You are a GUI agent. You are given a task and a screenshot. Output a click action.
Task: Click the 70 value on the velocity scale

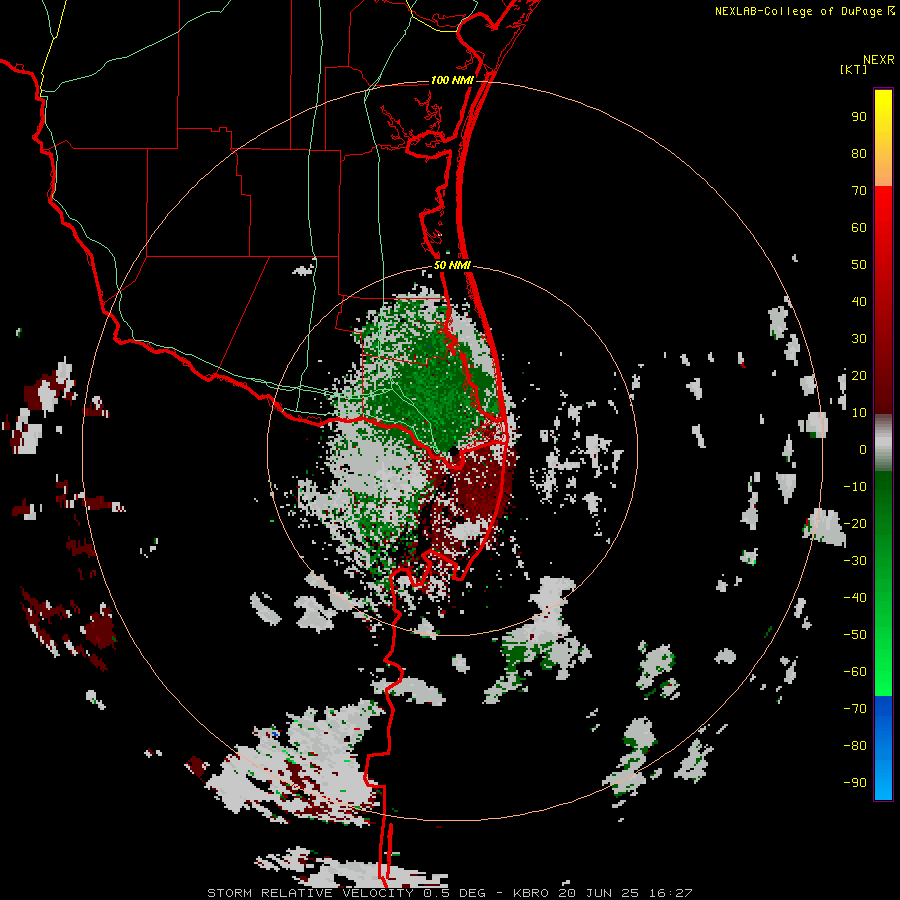(859, 191)
